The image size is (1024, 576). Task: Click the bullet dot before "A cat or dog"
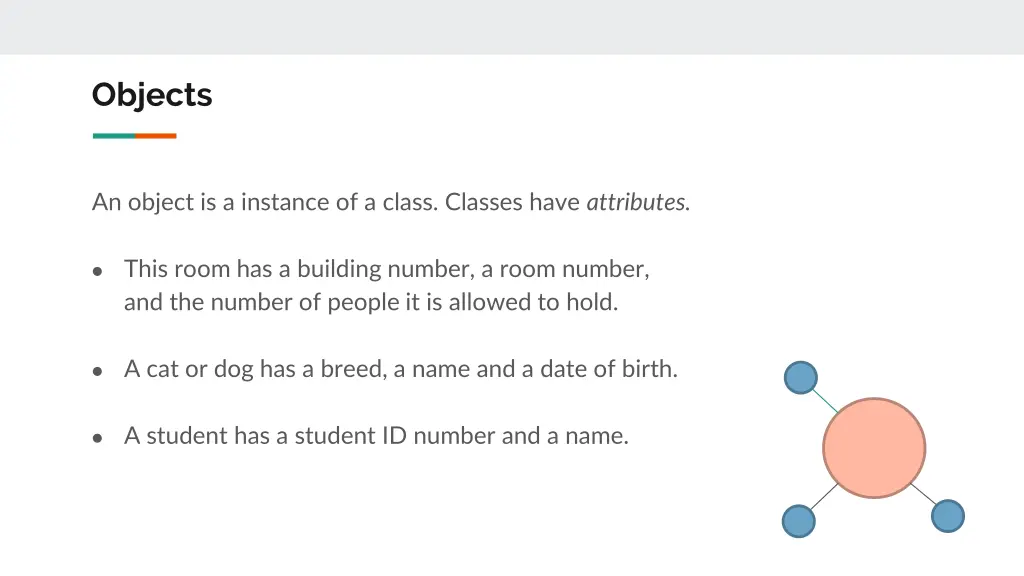pyautogui.click(x=97, y=371)
